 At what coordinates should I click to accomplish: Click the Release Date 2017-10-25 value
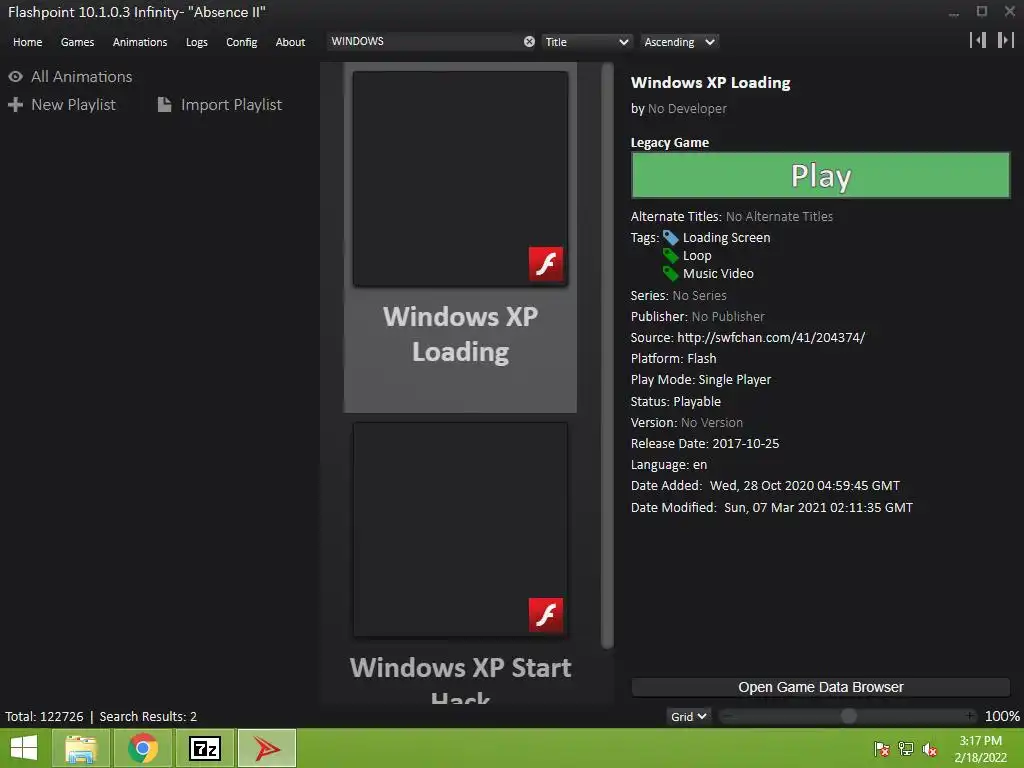[x=746, y=443]
